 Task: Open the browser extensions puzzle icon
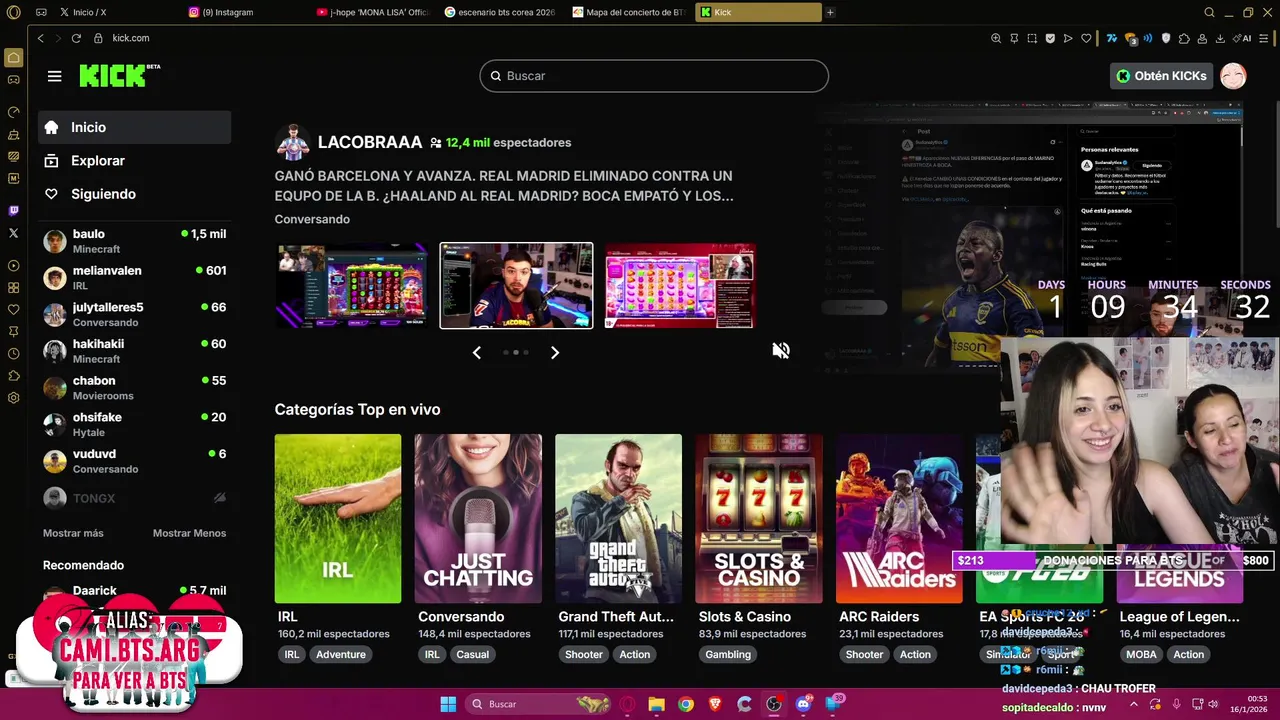pyautogui.click(x=1184, y=39)
